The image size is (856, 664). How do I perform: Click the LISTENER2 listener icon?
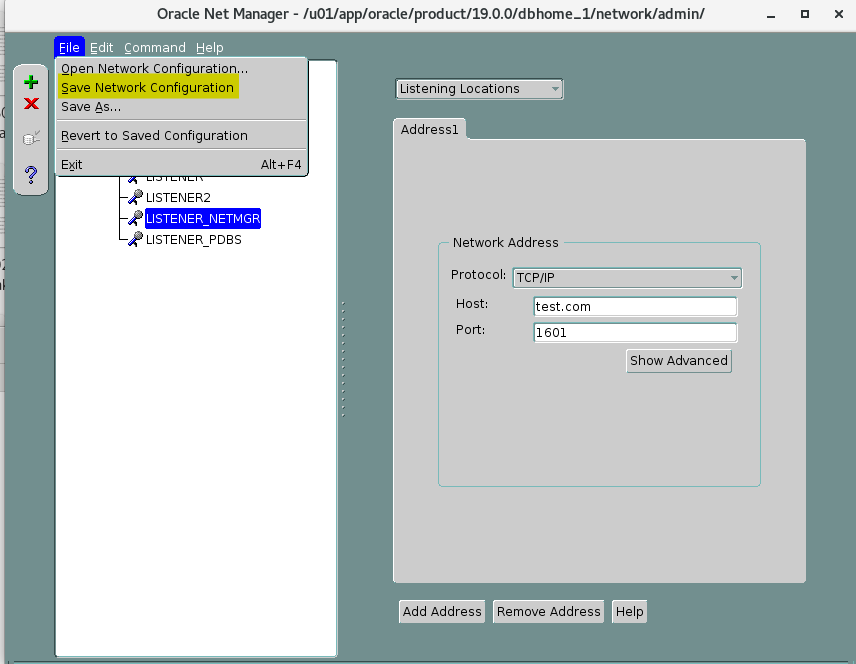pyautogui.click(x=135, y=197)
